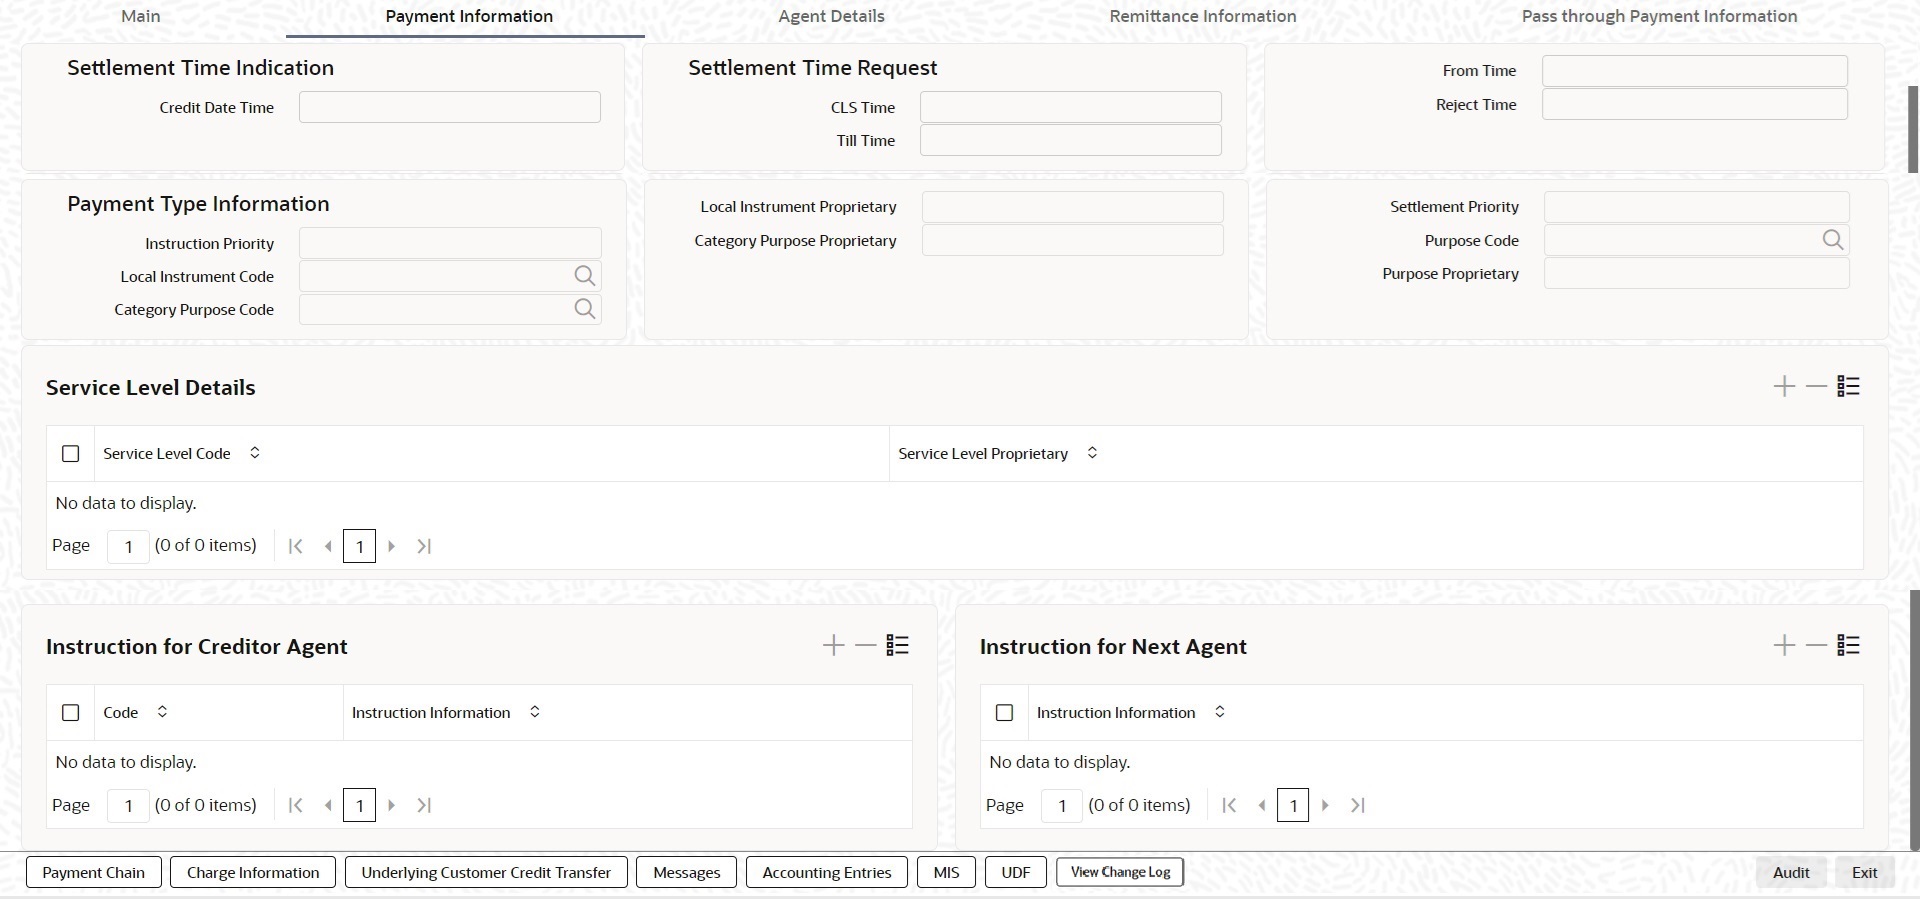Click the Instruction Priority field

tap(450, 243)
